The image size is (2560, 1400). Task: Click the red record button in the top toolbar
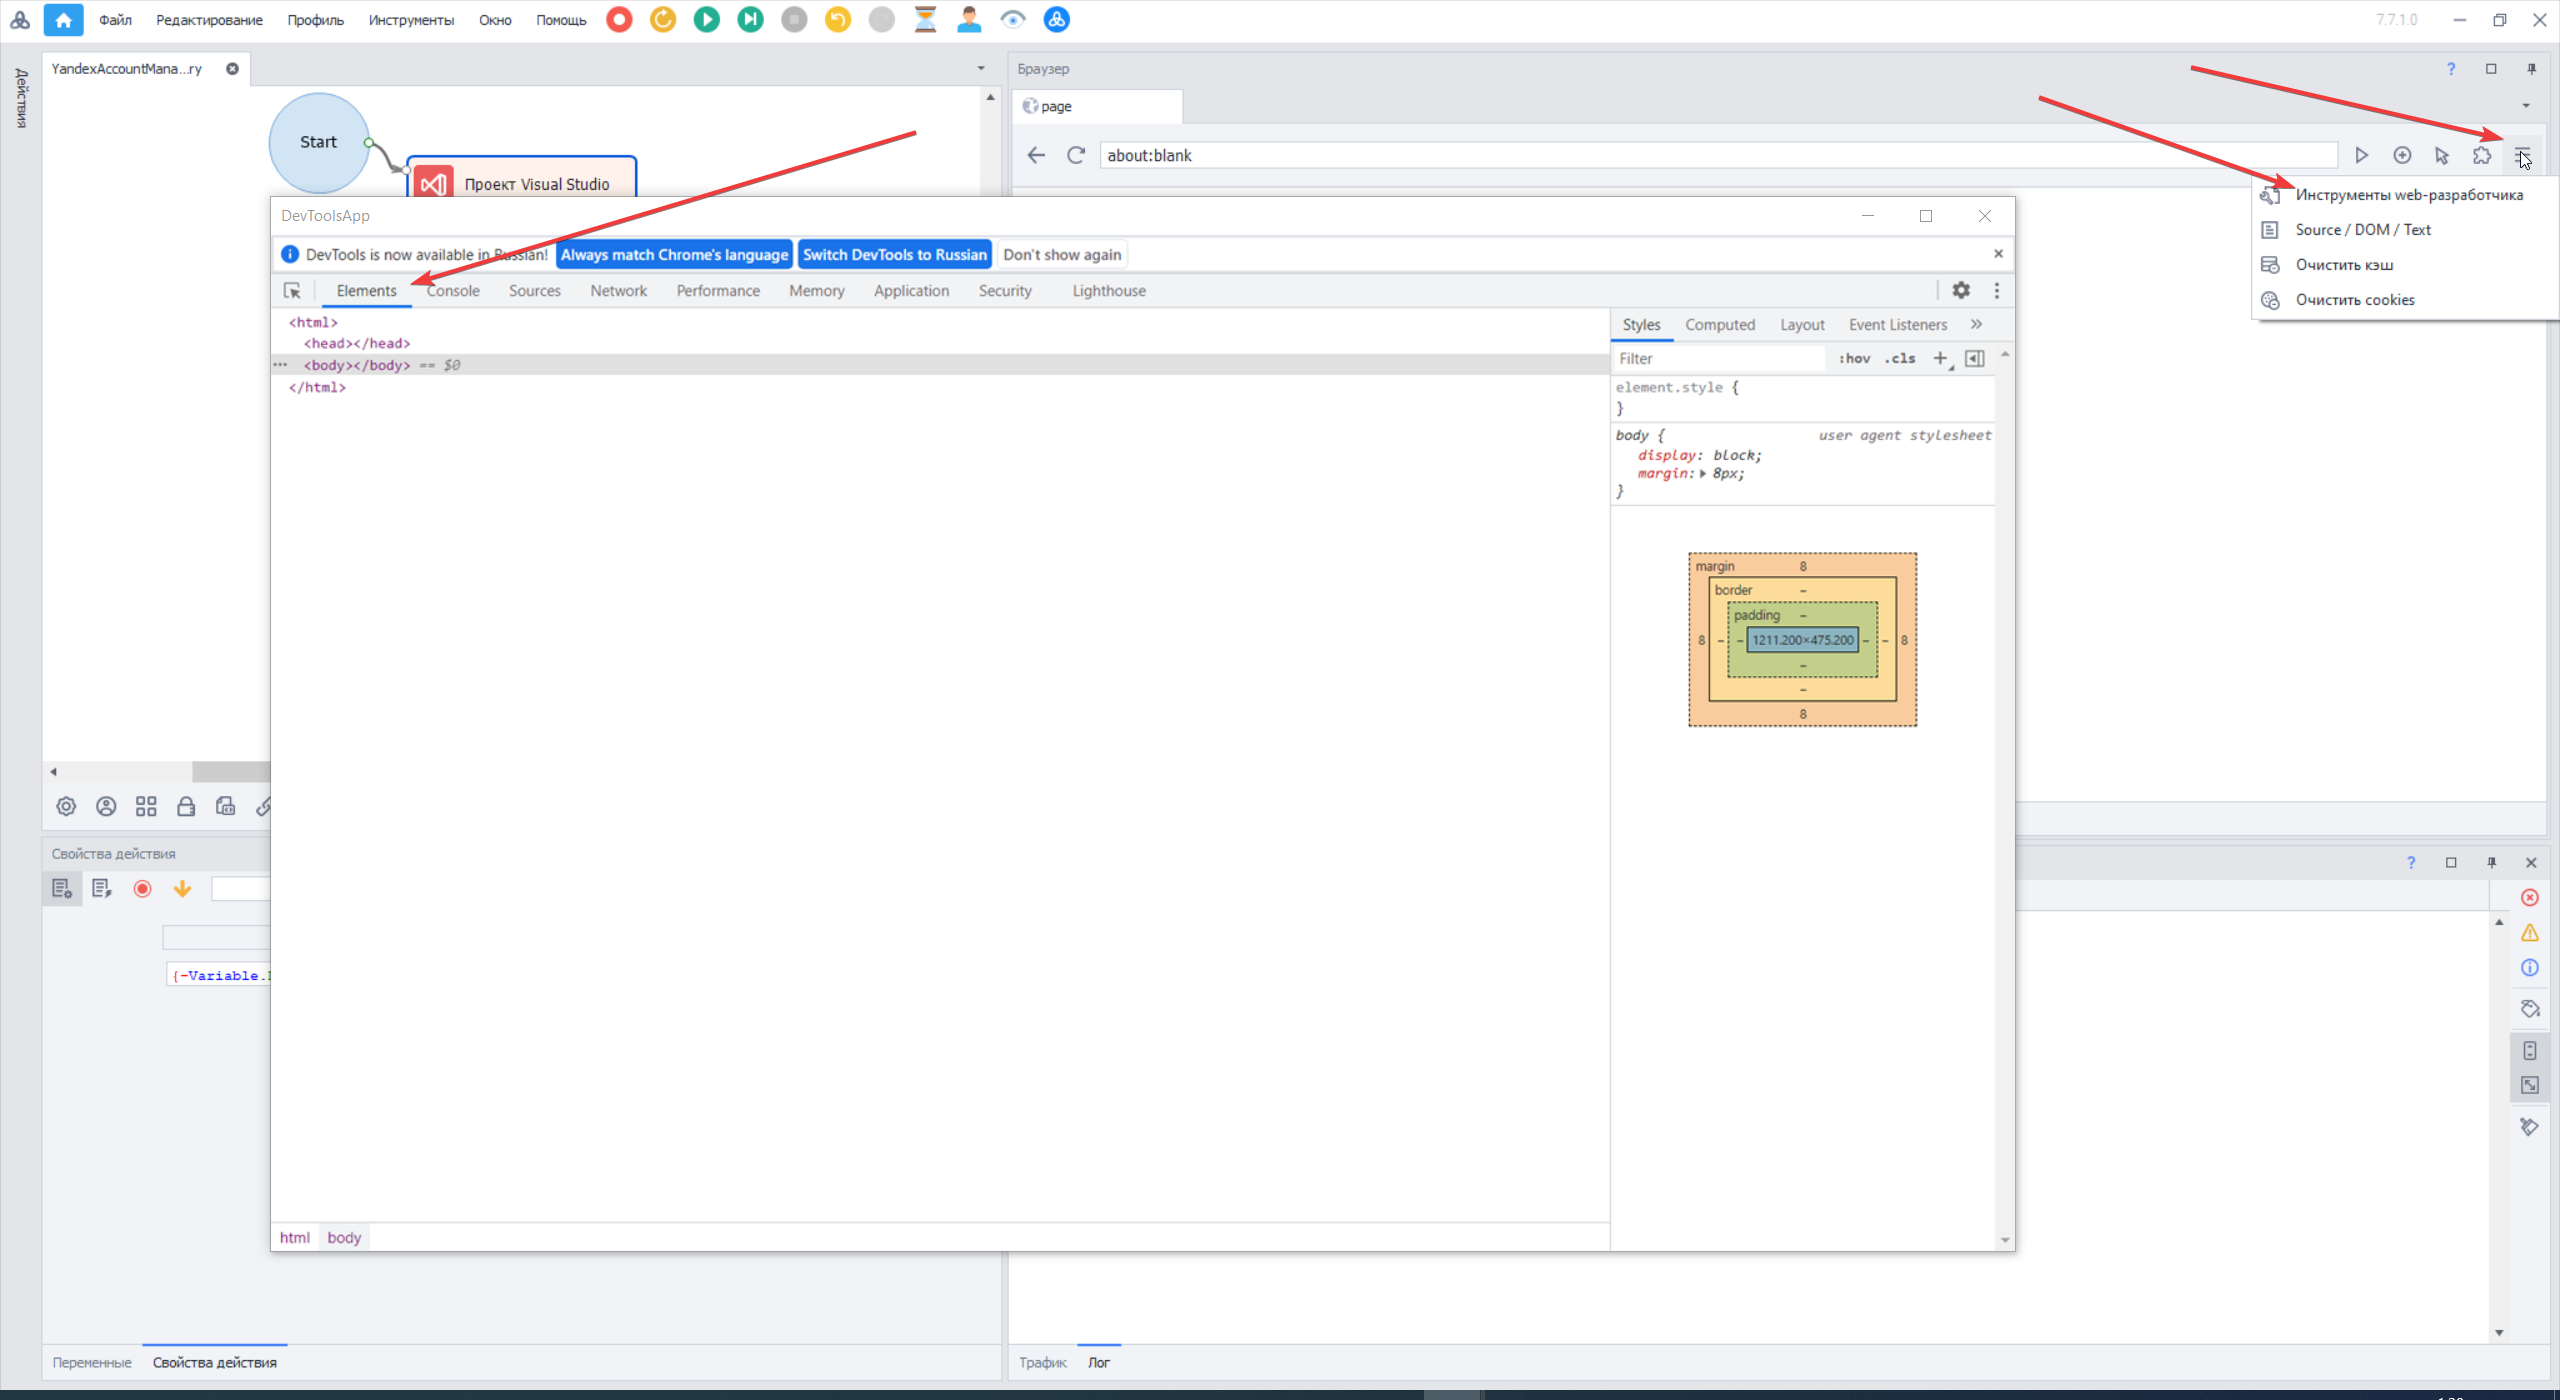619,19
